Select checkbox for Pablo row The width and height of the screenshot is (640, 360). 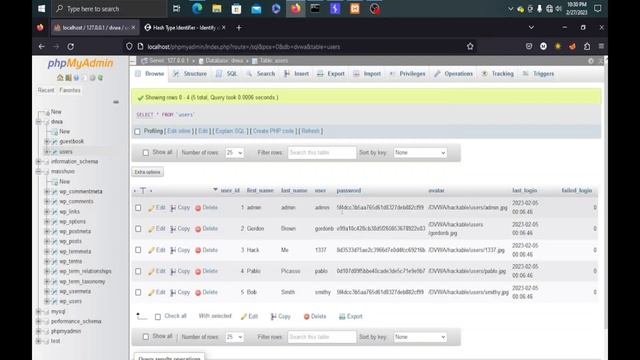point(138,271)
